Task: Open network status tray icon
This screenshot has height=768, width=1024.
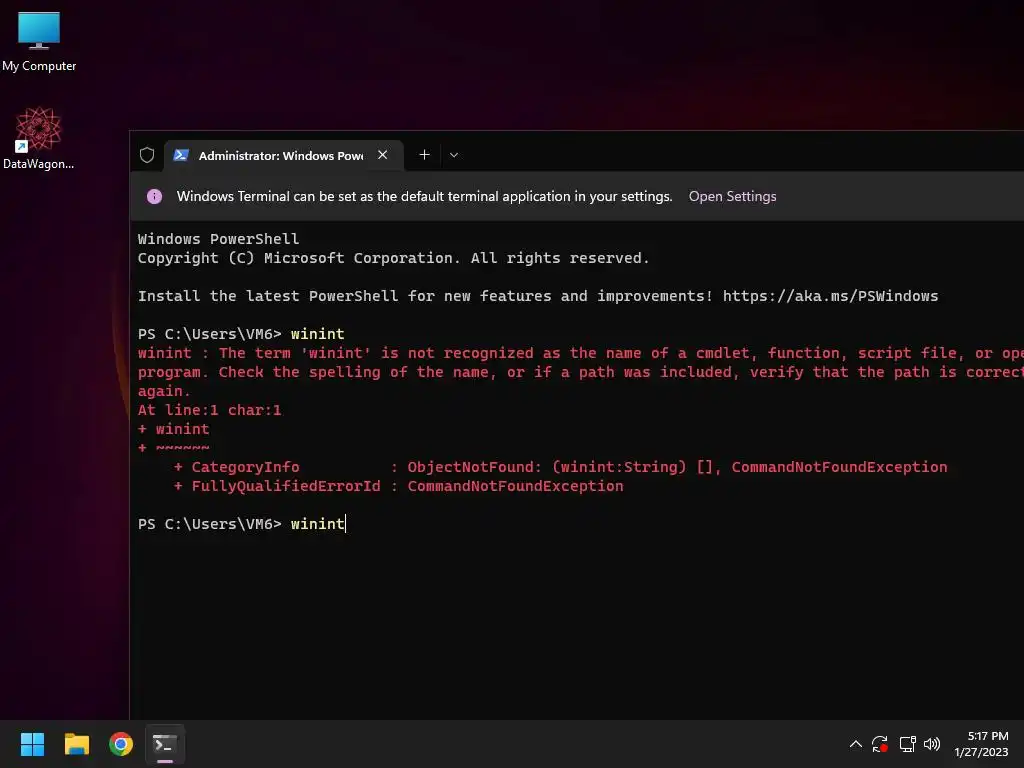Action: [907, 744]
